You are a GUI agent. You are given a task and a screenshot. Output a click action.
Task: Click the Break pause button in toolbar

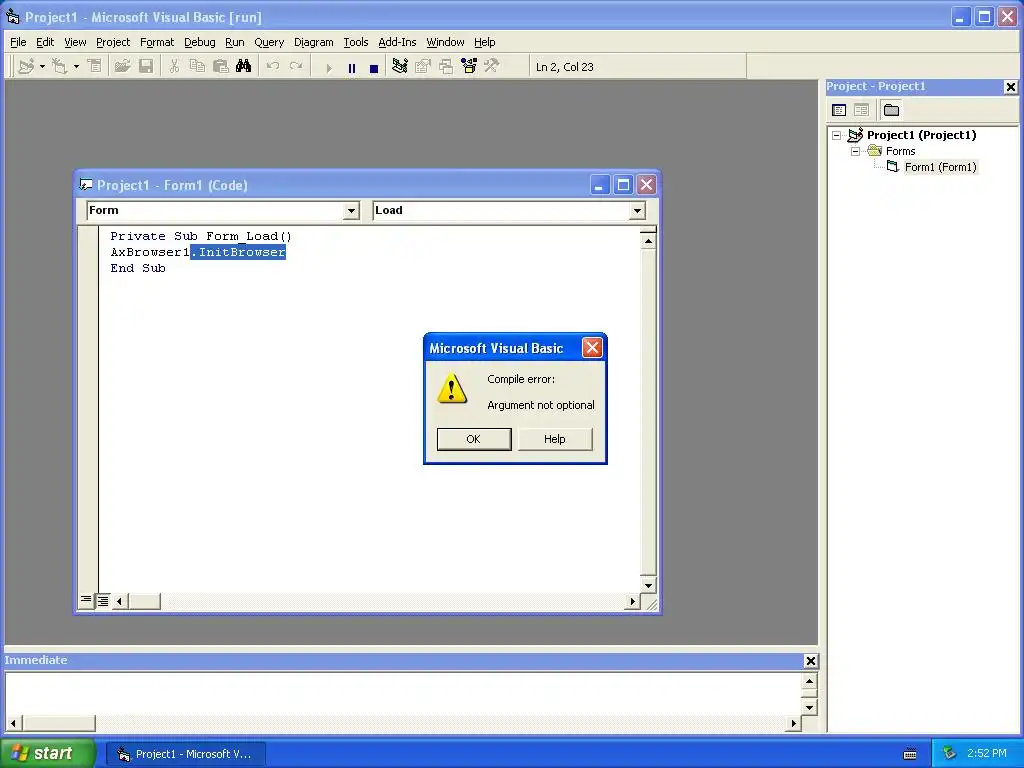click(352, 68)
